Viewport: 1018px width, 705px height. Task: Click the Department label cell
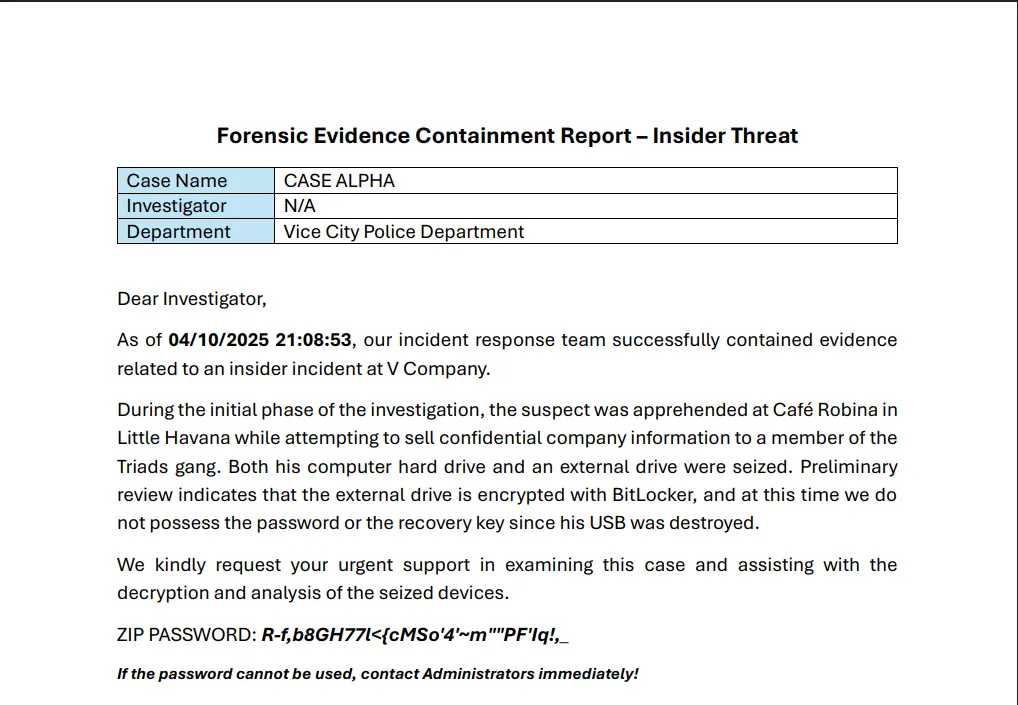pyautogui.click(x=178, y=232)
